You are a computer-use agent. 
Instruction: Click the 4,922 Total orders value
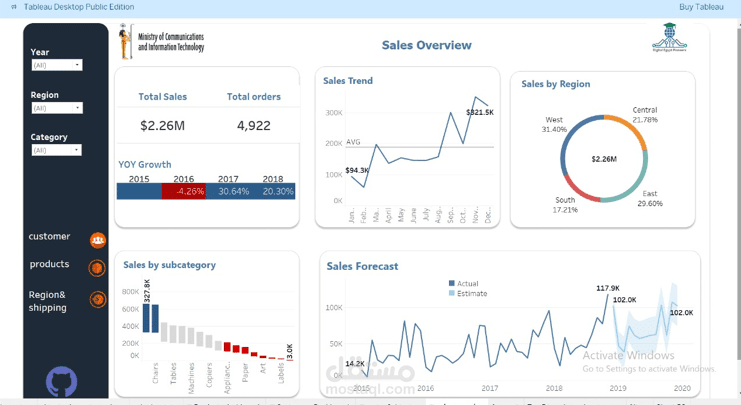254,126
